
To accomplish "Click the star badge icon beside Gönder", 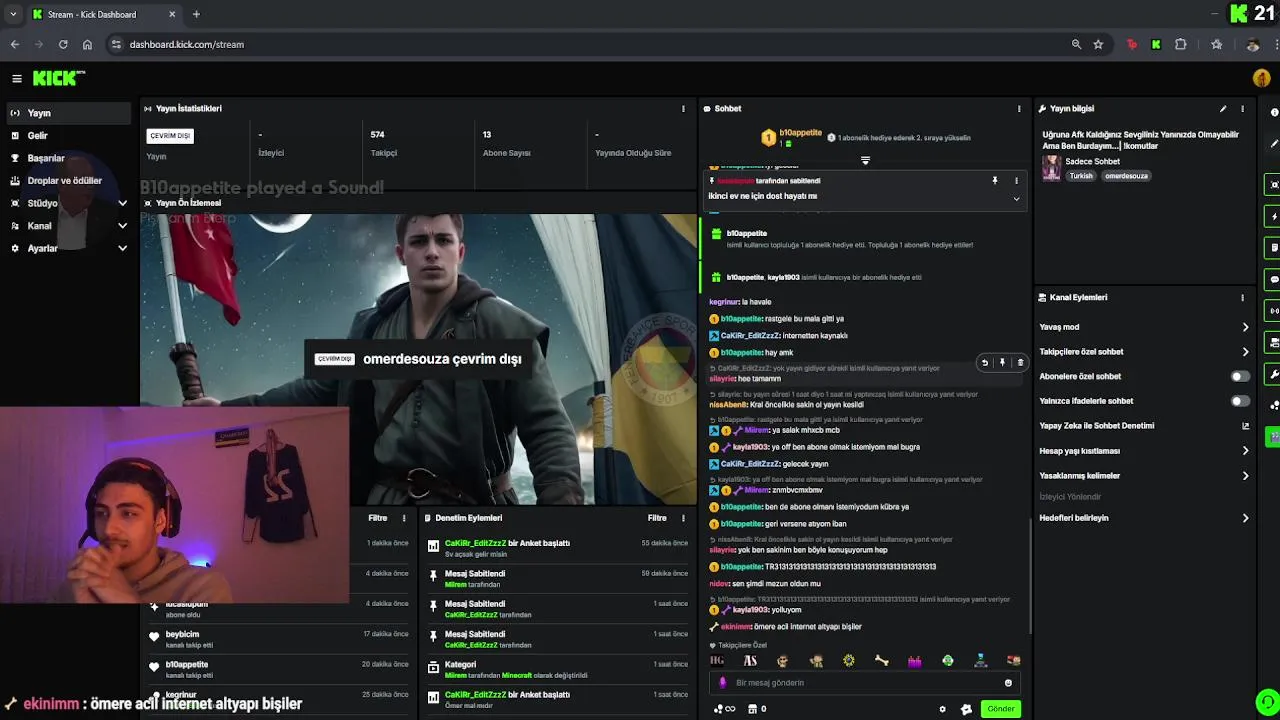I will (x=966, y=709).
